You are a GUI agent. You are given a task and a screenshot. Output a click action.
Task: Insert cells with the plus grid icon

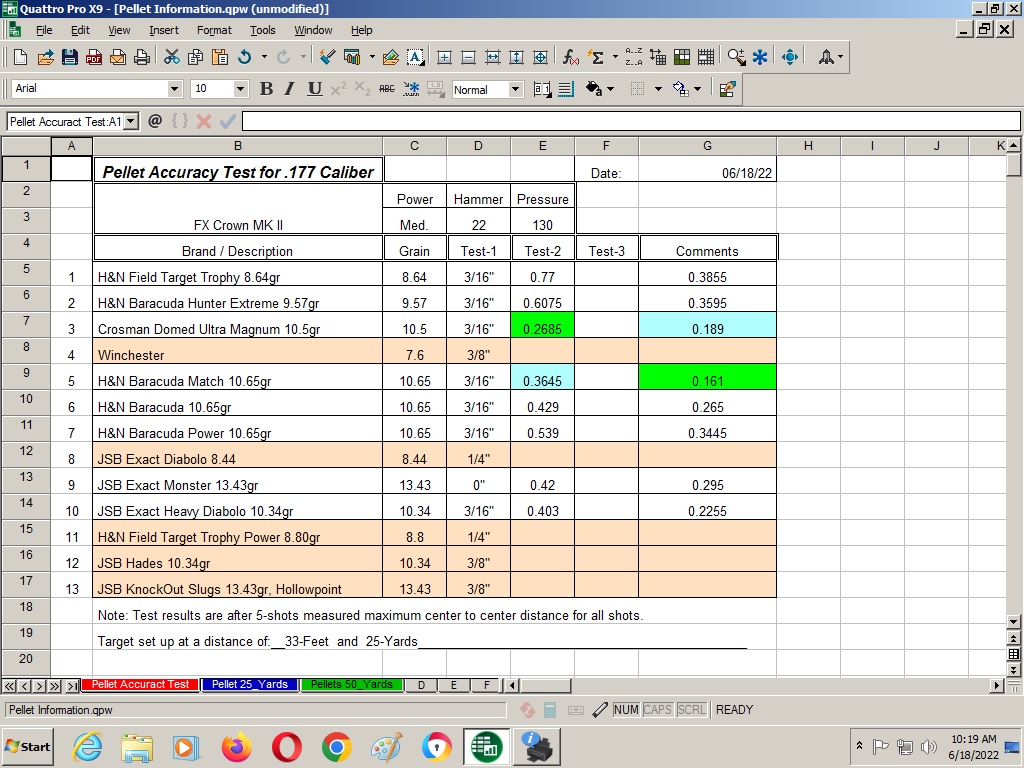pos(444,57)
